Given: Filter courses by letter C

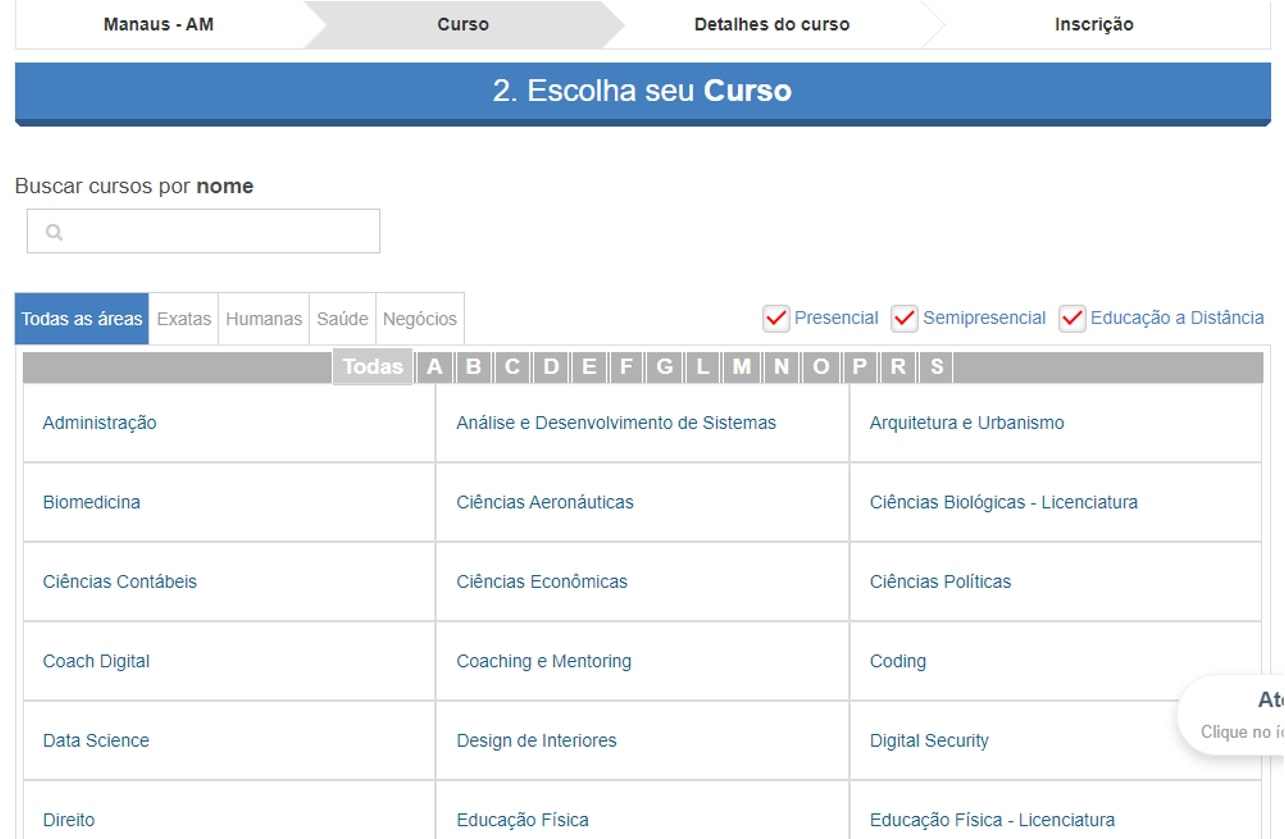Looking at the screenshot, I should [512, 367].
